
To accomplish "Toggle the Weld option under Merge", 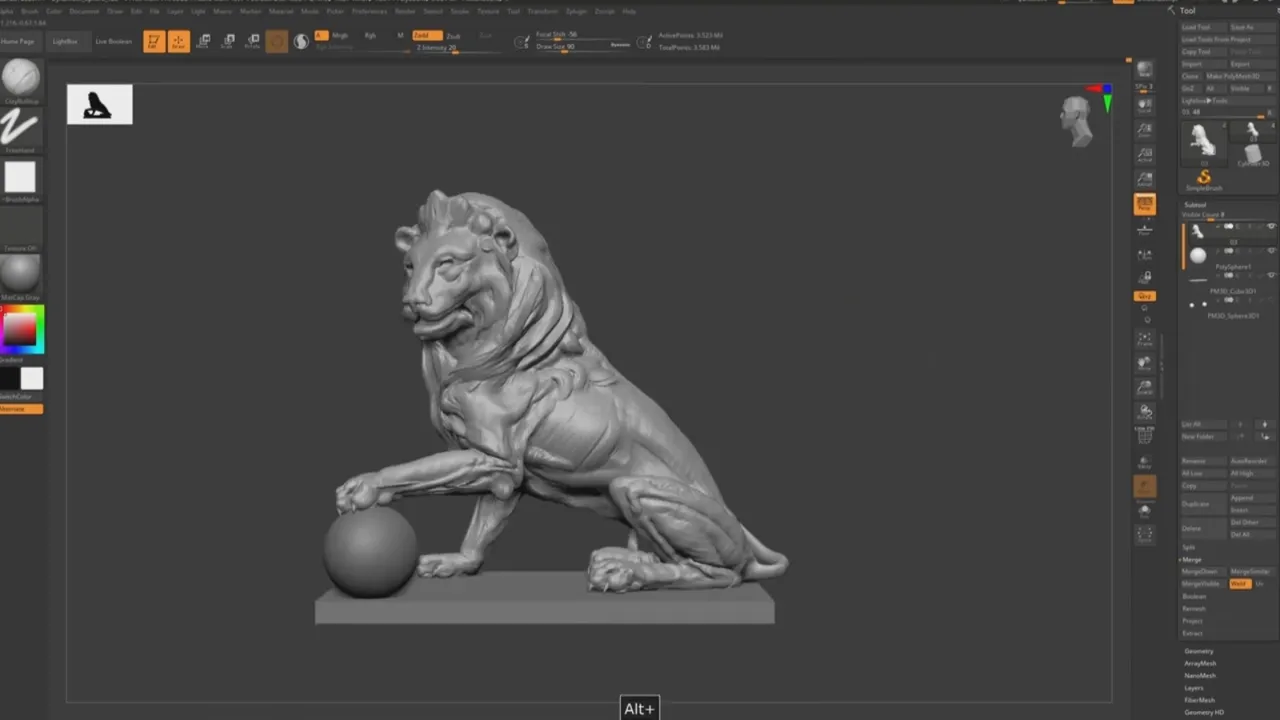I will [x=1240, y=583].
